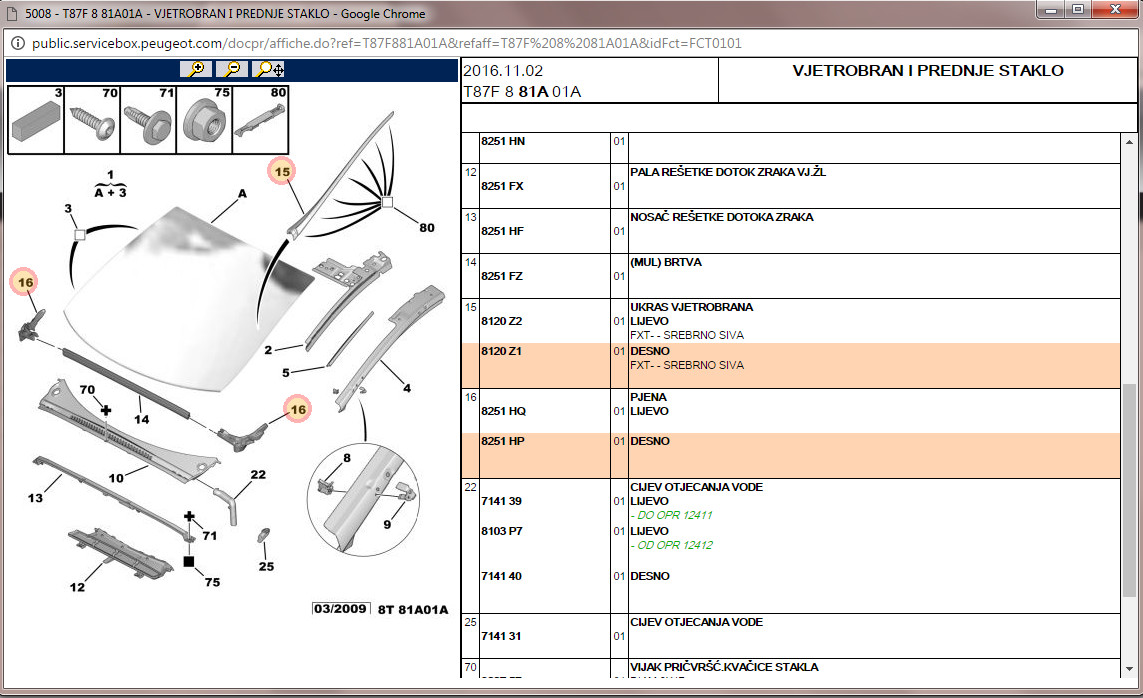Click callout 10 for the air grille
1143x698 pixels.
click(x=116, y=479)
